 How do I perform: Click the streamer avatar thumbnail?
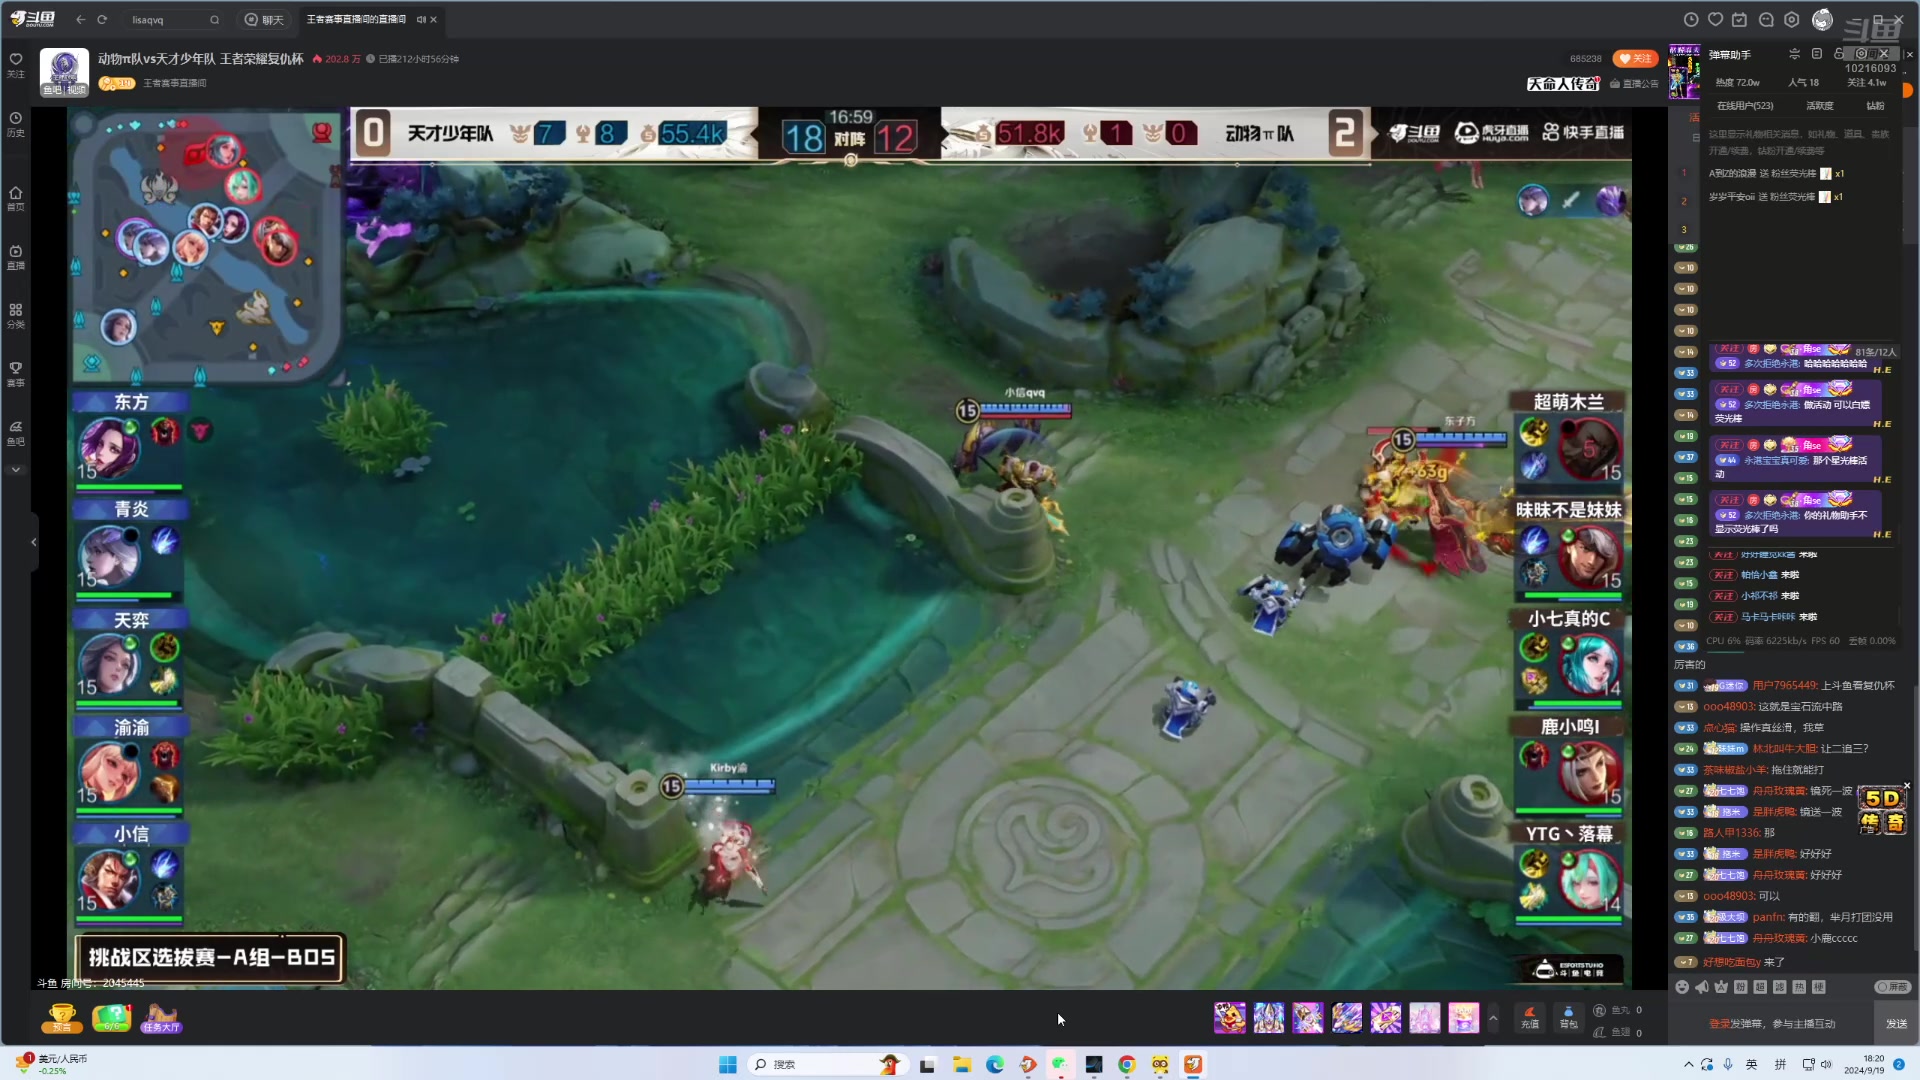64,72
